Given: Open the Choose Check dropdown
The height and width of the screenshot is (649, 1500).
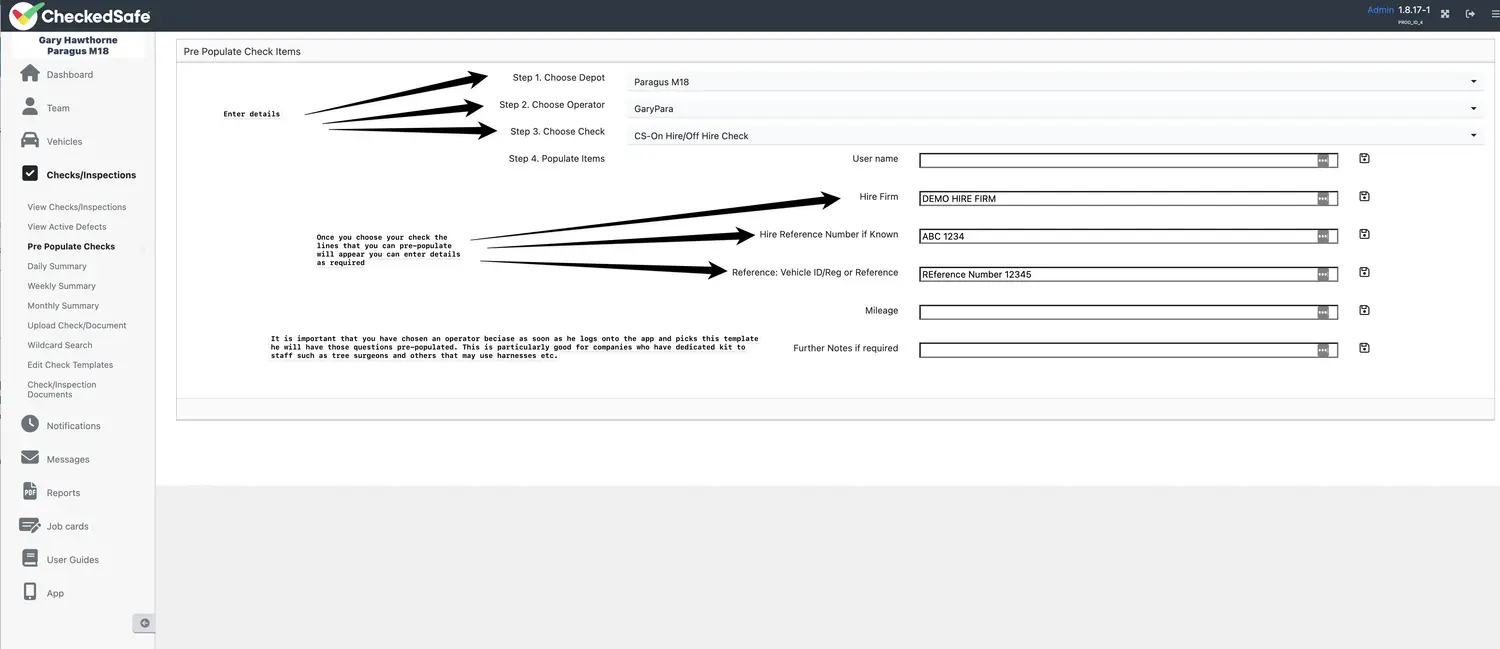Looking at the screenshot, I should pyautogui.click(x=1054, y=136).
